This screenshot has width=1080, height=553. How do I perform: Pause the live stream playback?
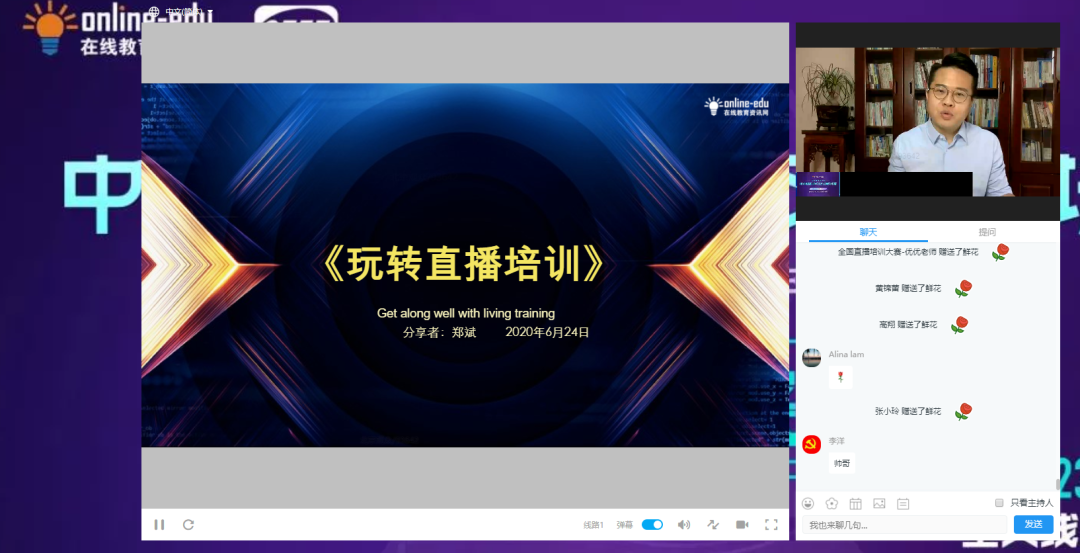(x=159, y=524)
